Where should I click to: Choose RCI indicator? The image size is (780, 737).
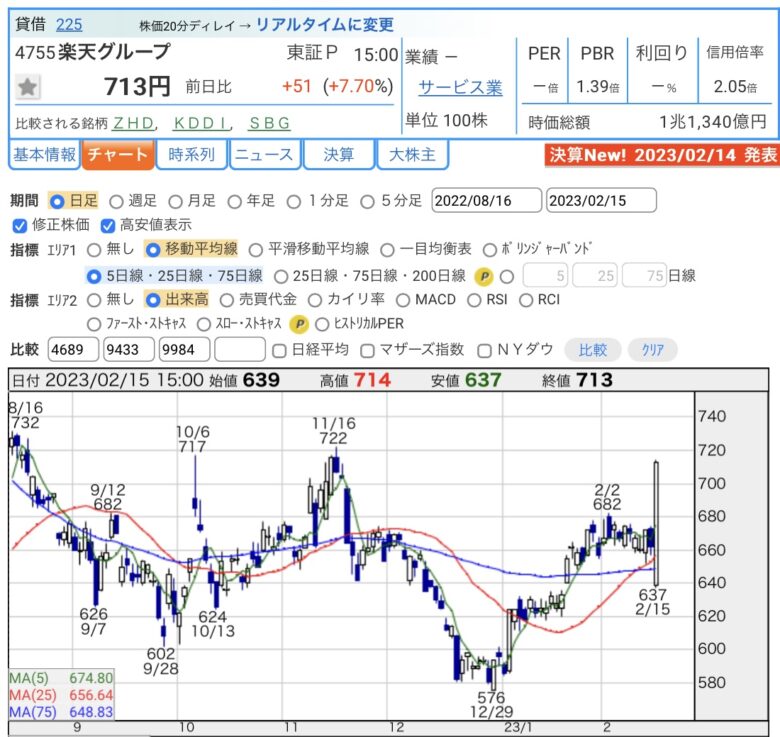[x=526, y=300]
